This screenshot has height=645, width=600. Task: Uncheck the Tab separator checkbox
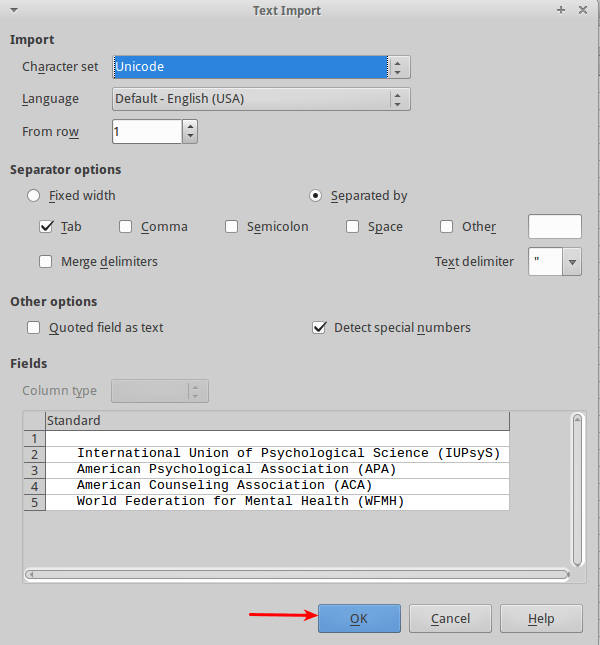point(46,227)
